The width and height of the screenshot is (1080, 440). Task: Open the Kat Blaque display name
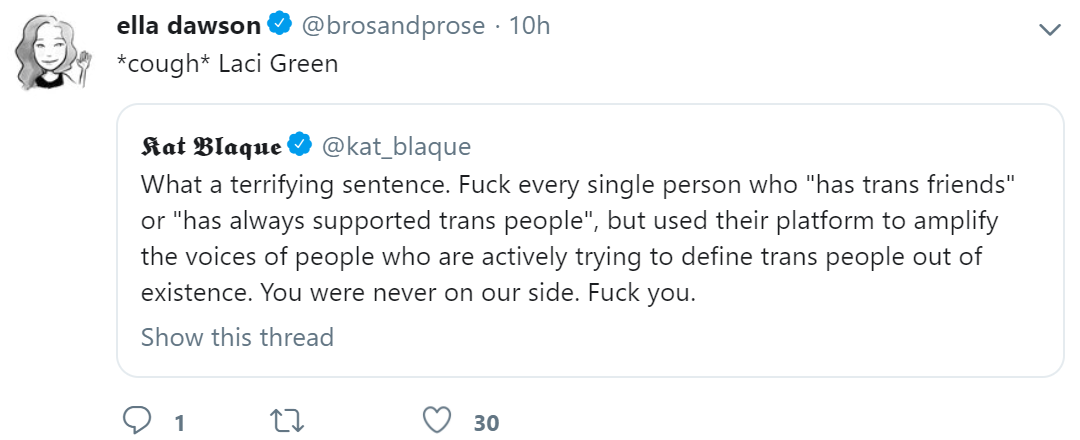coord(211,147)
